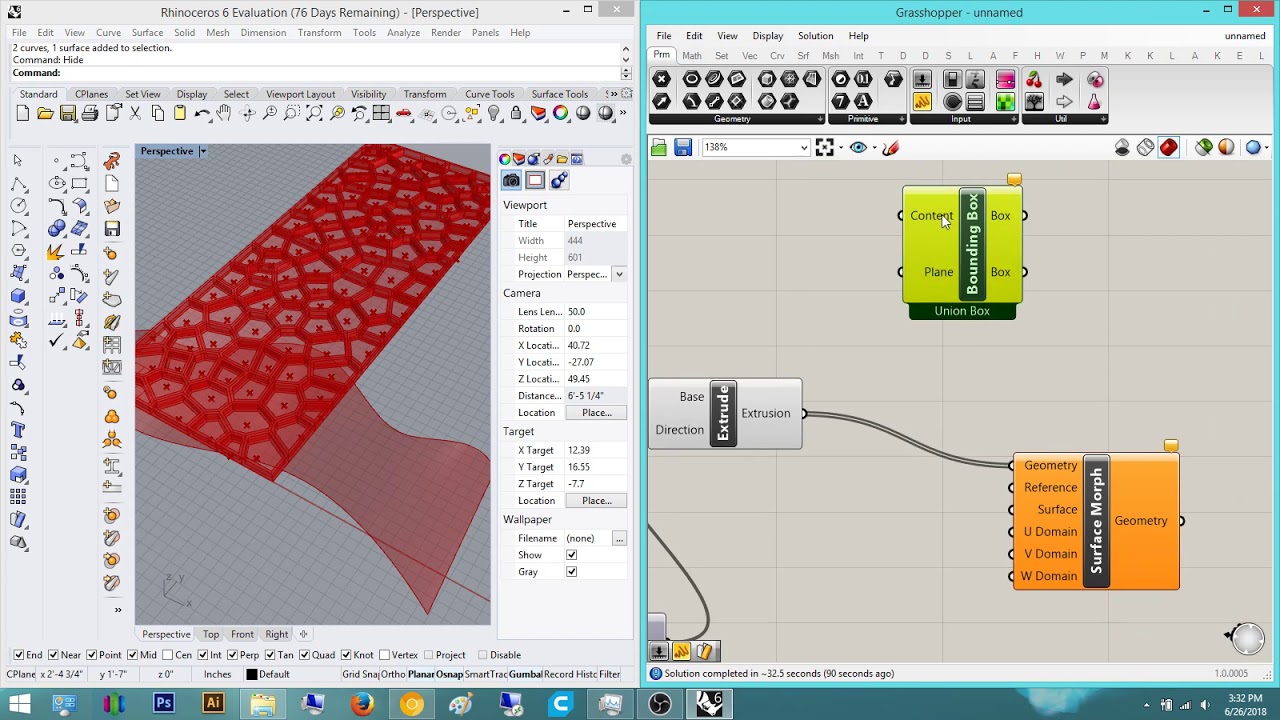Click the red car icon in Rhino toolbar
This screenshot has width=1280, height=720.
coord(404,114)
